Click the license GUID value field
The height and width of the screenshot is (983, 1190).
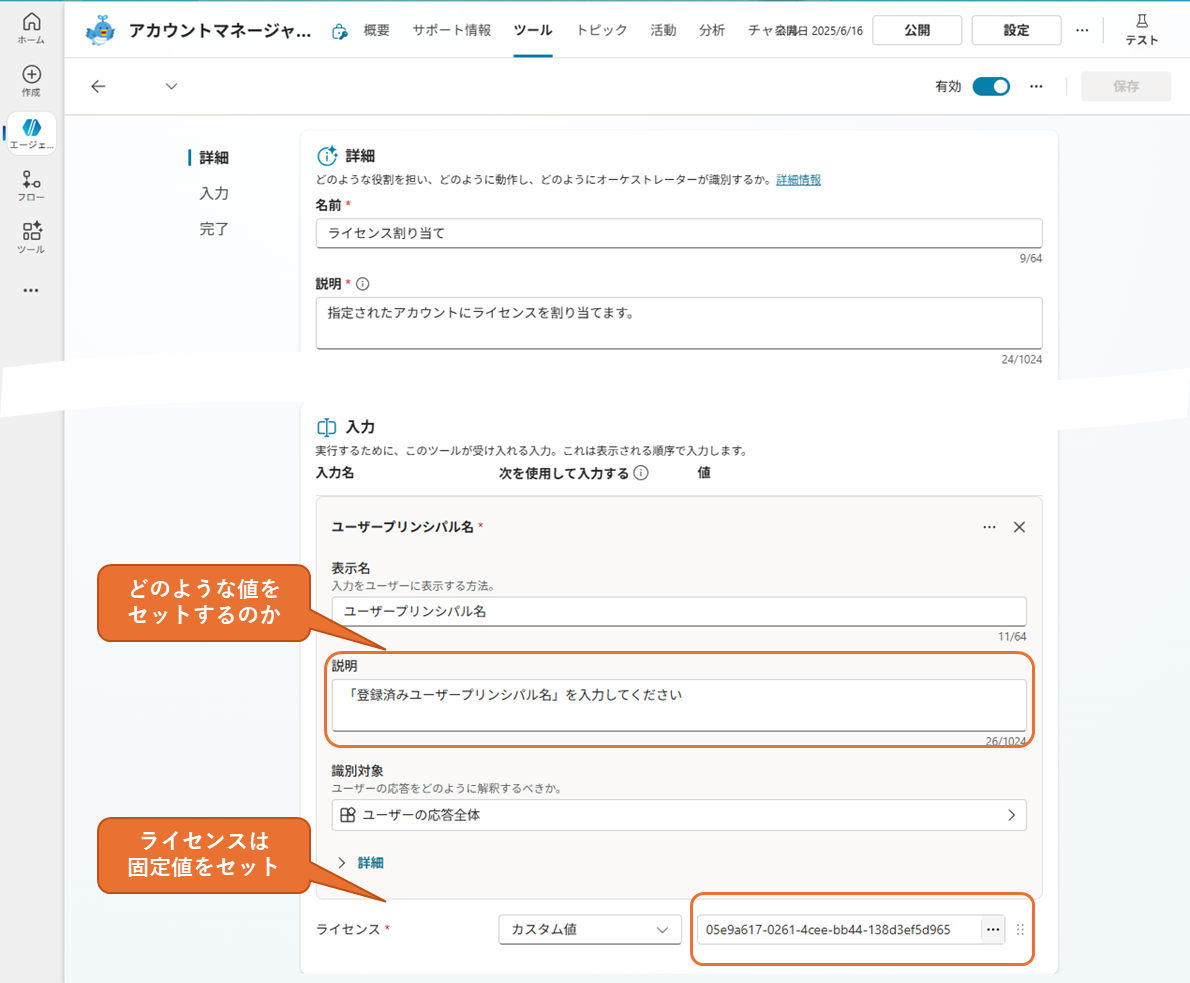click(838, 929)
